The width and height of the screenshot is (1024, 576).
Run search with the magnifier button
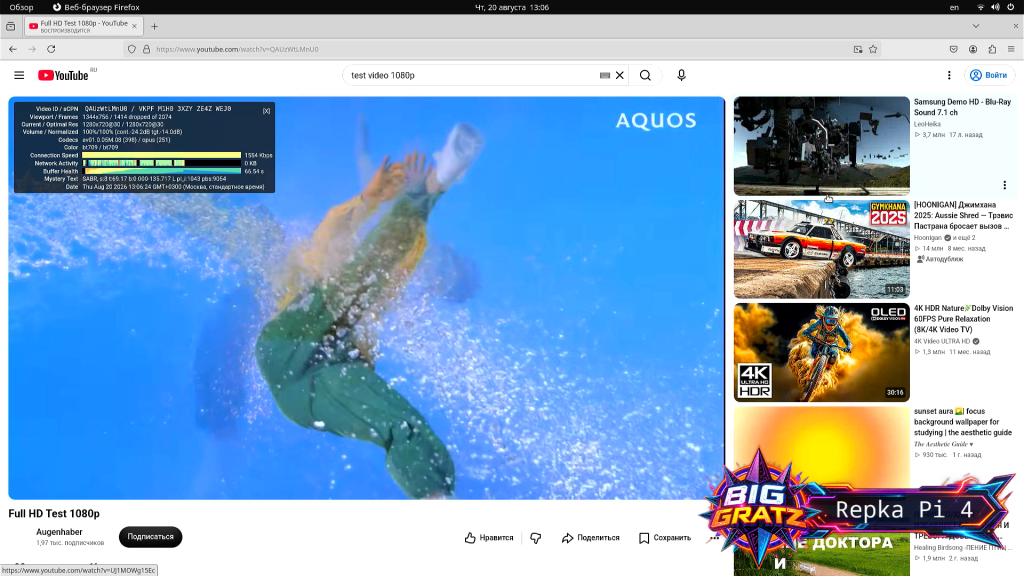click(645, 75)
